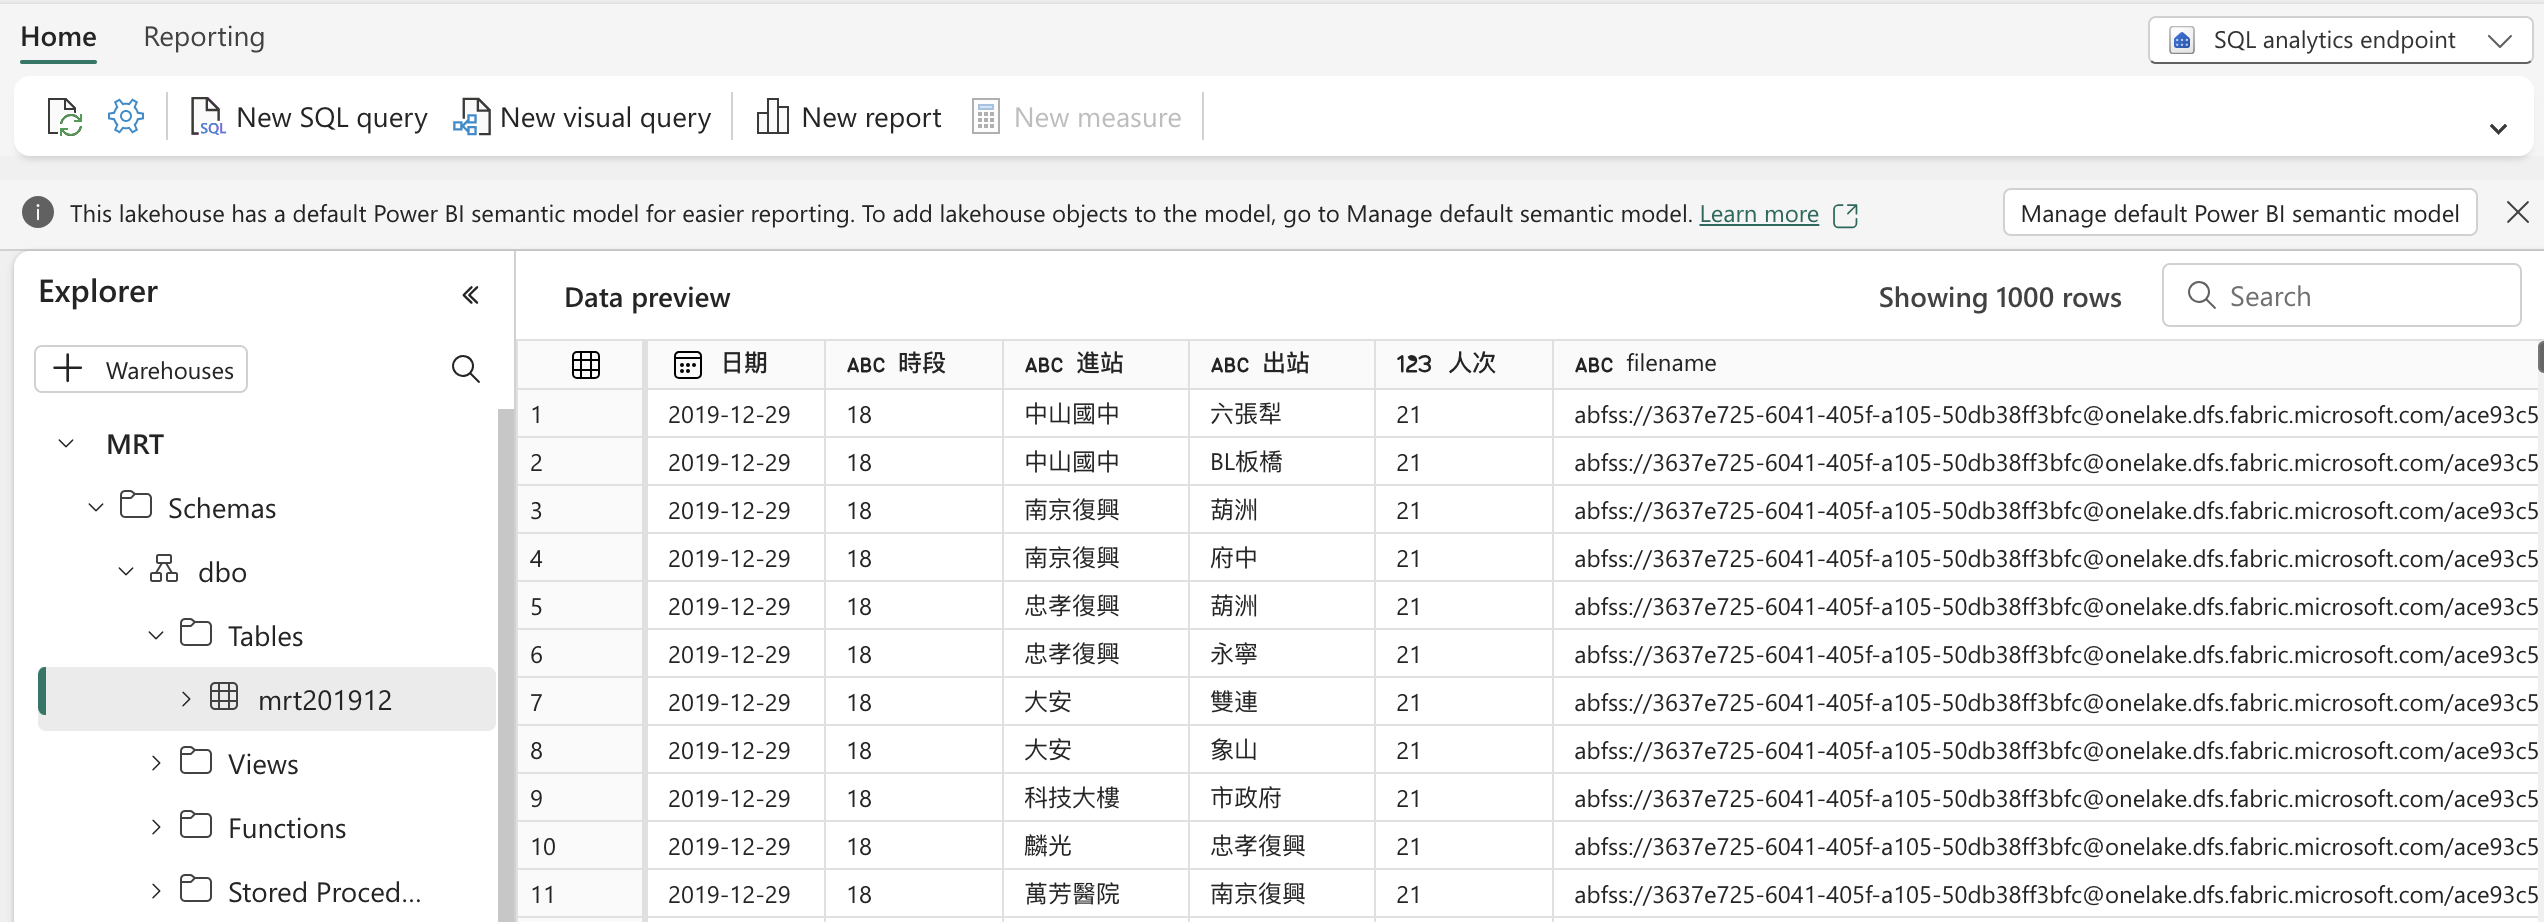Viewport: 2544px width, 922px height.
Task: Collapse the Schemas node chevron
Action: point(96,507)
